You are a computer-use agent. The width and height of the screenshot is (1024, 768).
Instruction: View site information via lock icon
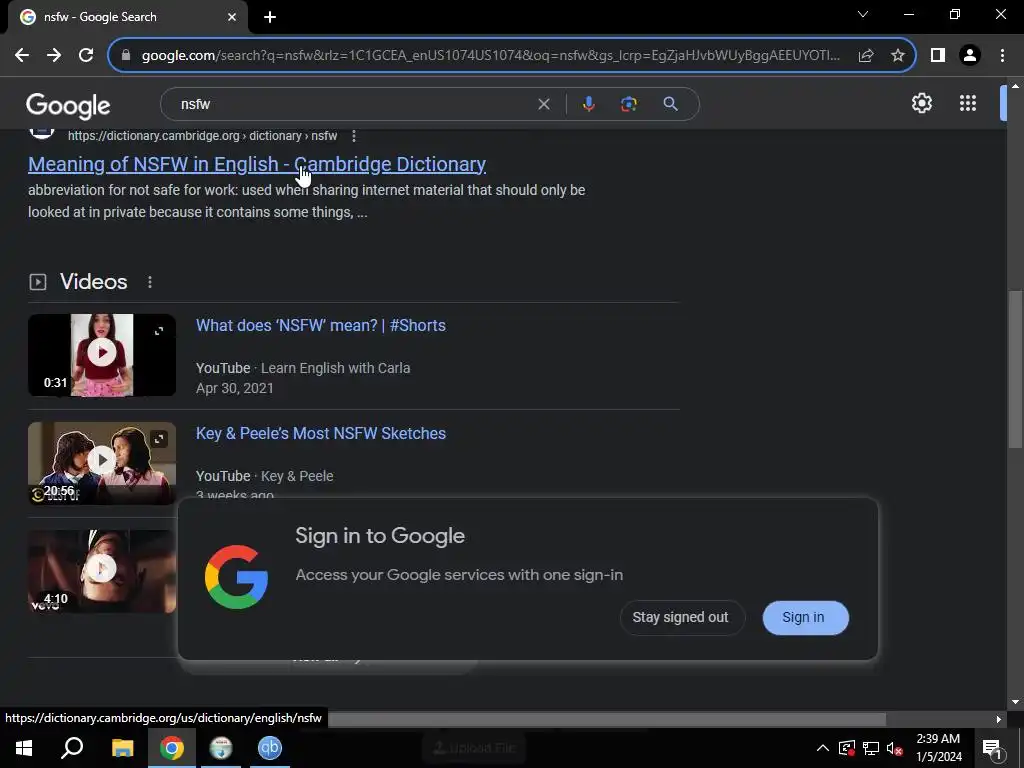tap(126, 56)
